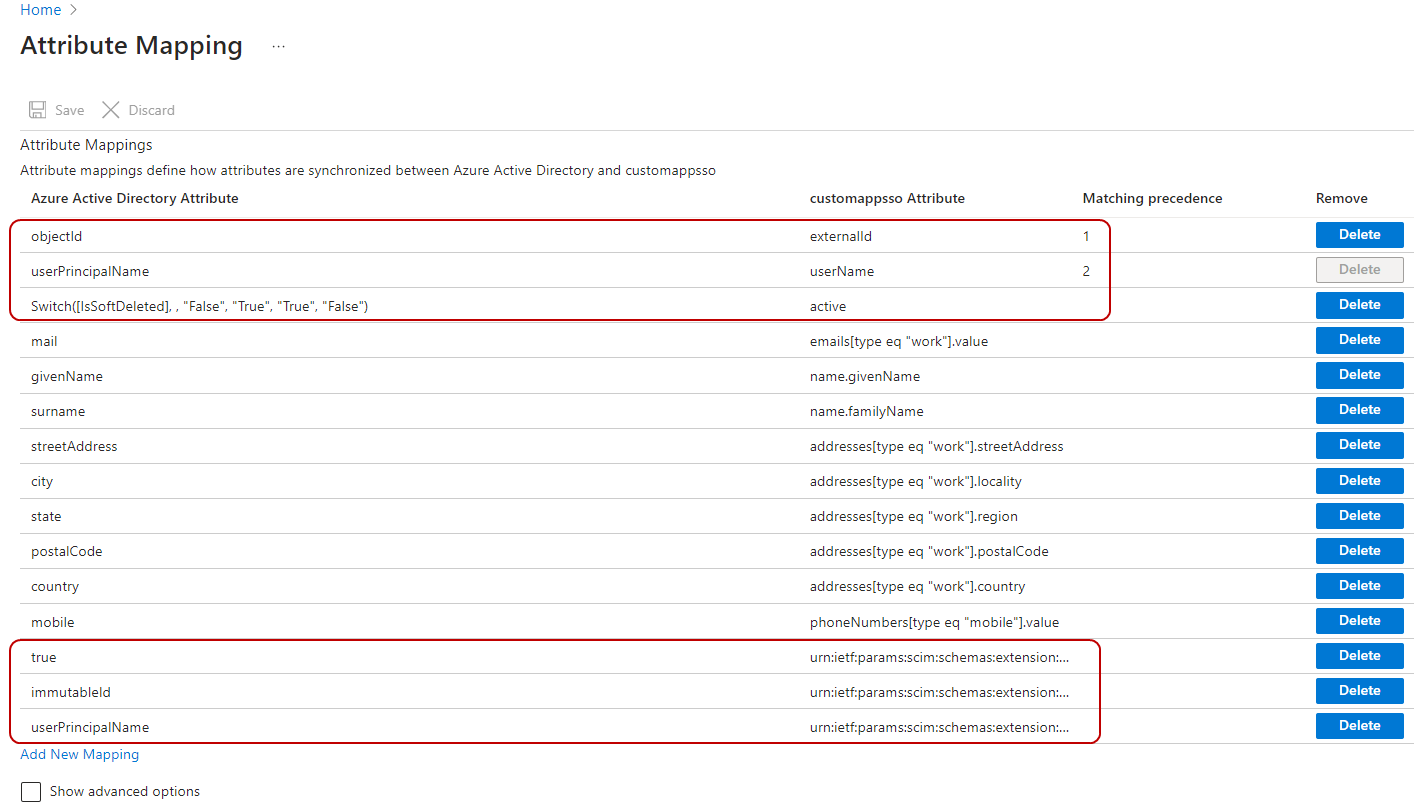The image size is (1414, 803).
Task: Delete the givenName mapping
Action: click(1359, 375)
